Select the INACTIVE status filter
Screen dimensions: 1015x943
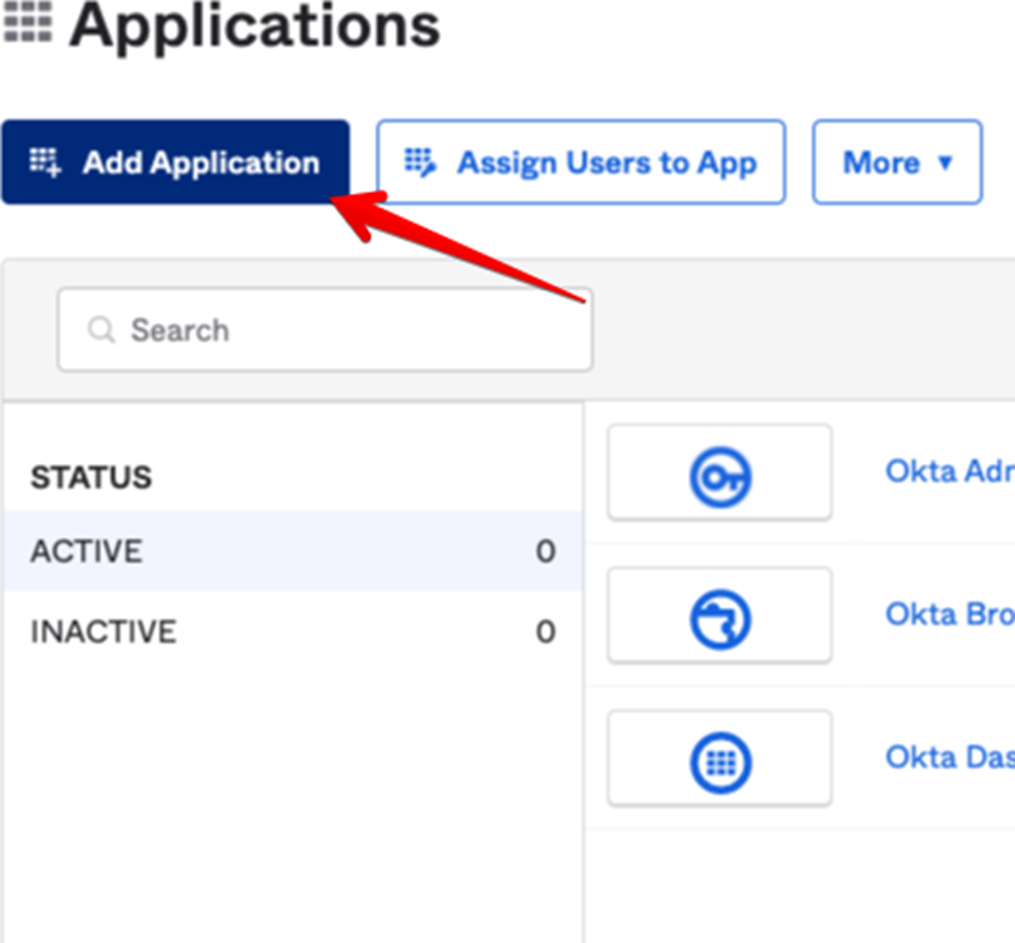[103, 632]
